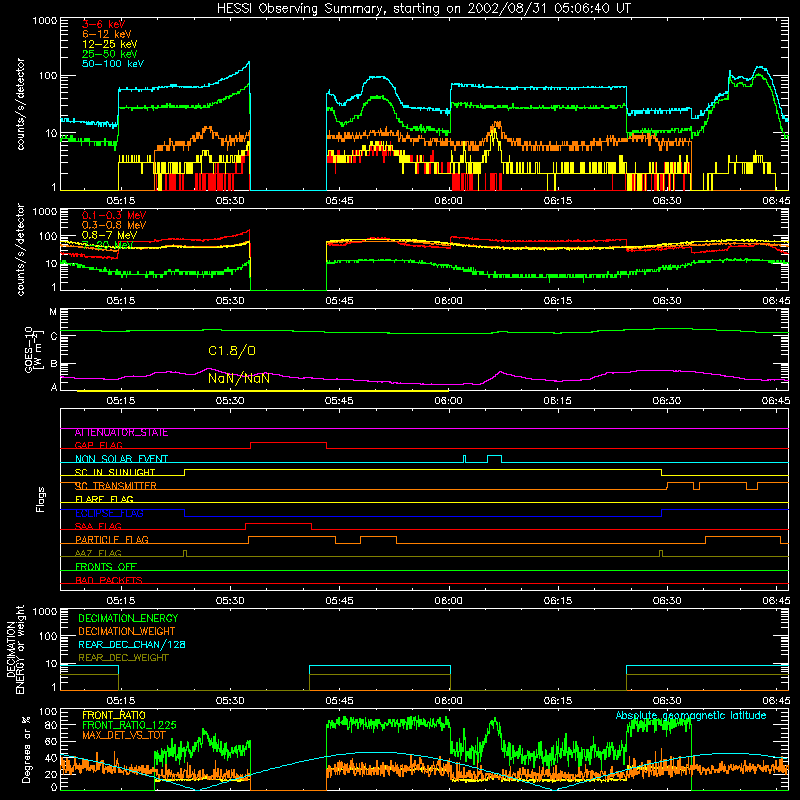Viewport: 800px width, 800px height.
Task: Click the PARTICLE_FLAG label
Action: click(112, 539)
